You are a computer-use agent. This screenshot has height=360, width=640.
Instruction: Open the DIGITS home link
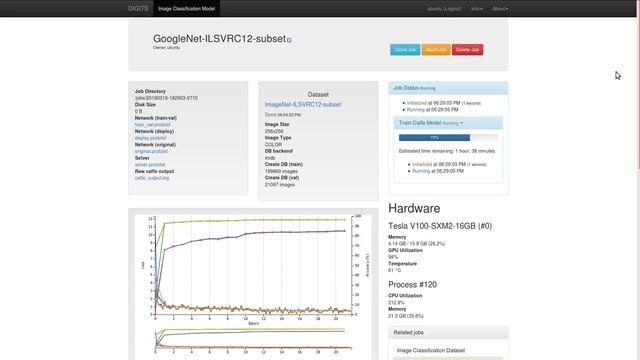pos(138,9)
